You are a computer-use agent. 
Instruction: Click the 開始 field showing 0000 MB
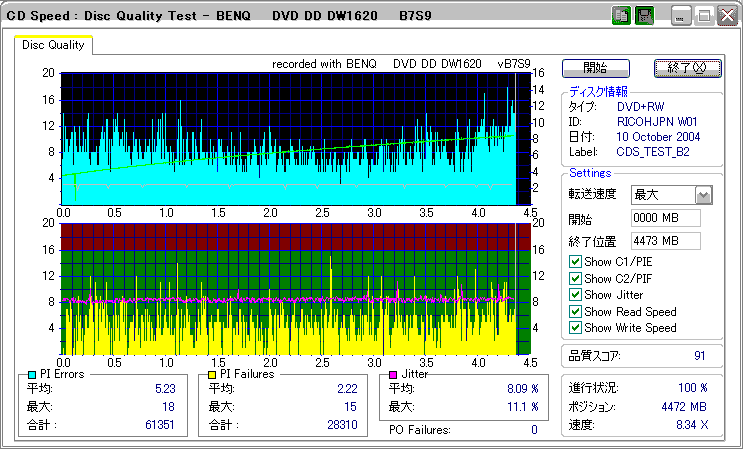(665, 218)
